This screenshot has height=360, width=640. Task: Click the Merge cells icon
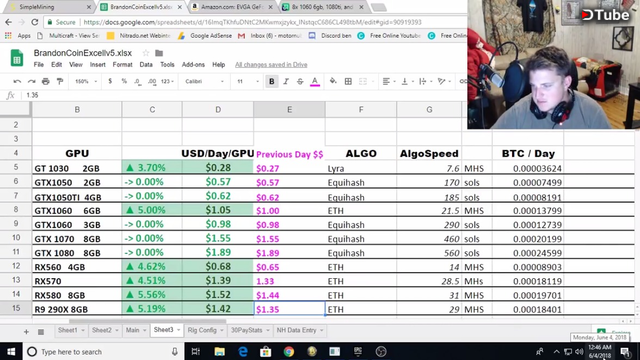[363, 82]
